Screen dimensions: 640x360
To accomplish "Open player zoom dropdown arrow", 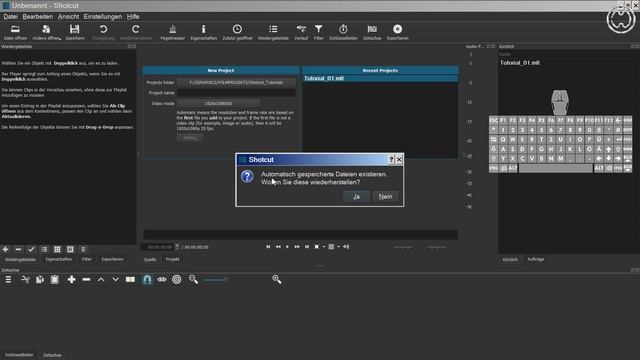I will point(324,247).
